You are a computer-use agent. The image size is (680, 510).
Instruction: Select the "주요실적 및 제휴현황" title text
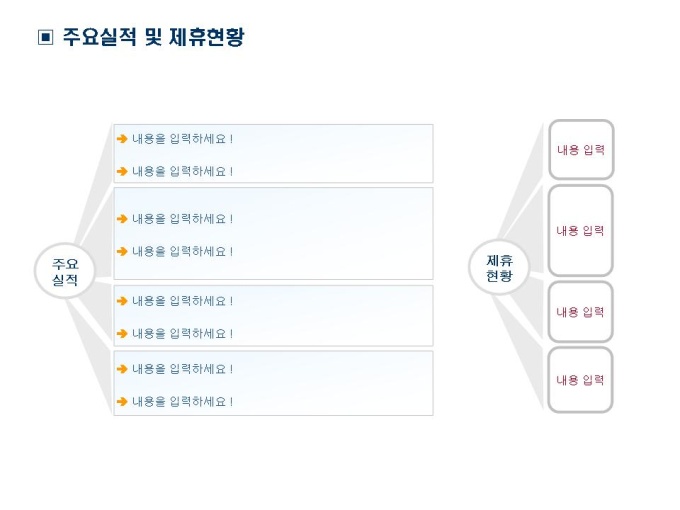tap(153, 38)
